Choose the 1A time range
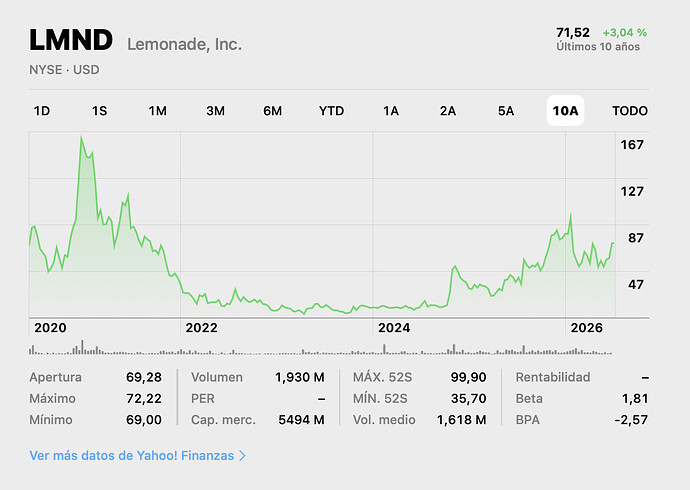The height and width of the screenshot is (490, 690). (x=391, y=111)
